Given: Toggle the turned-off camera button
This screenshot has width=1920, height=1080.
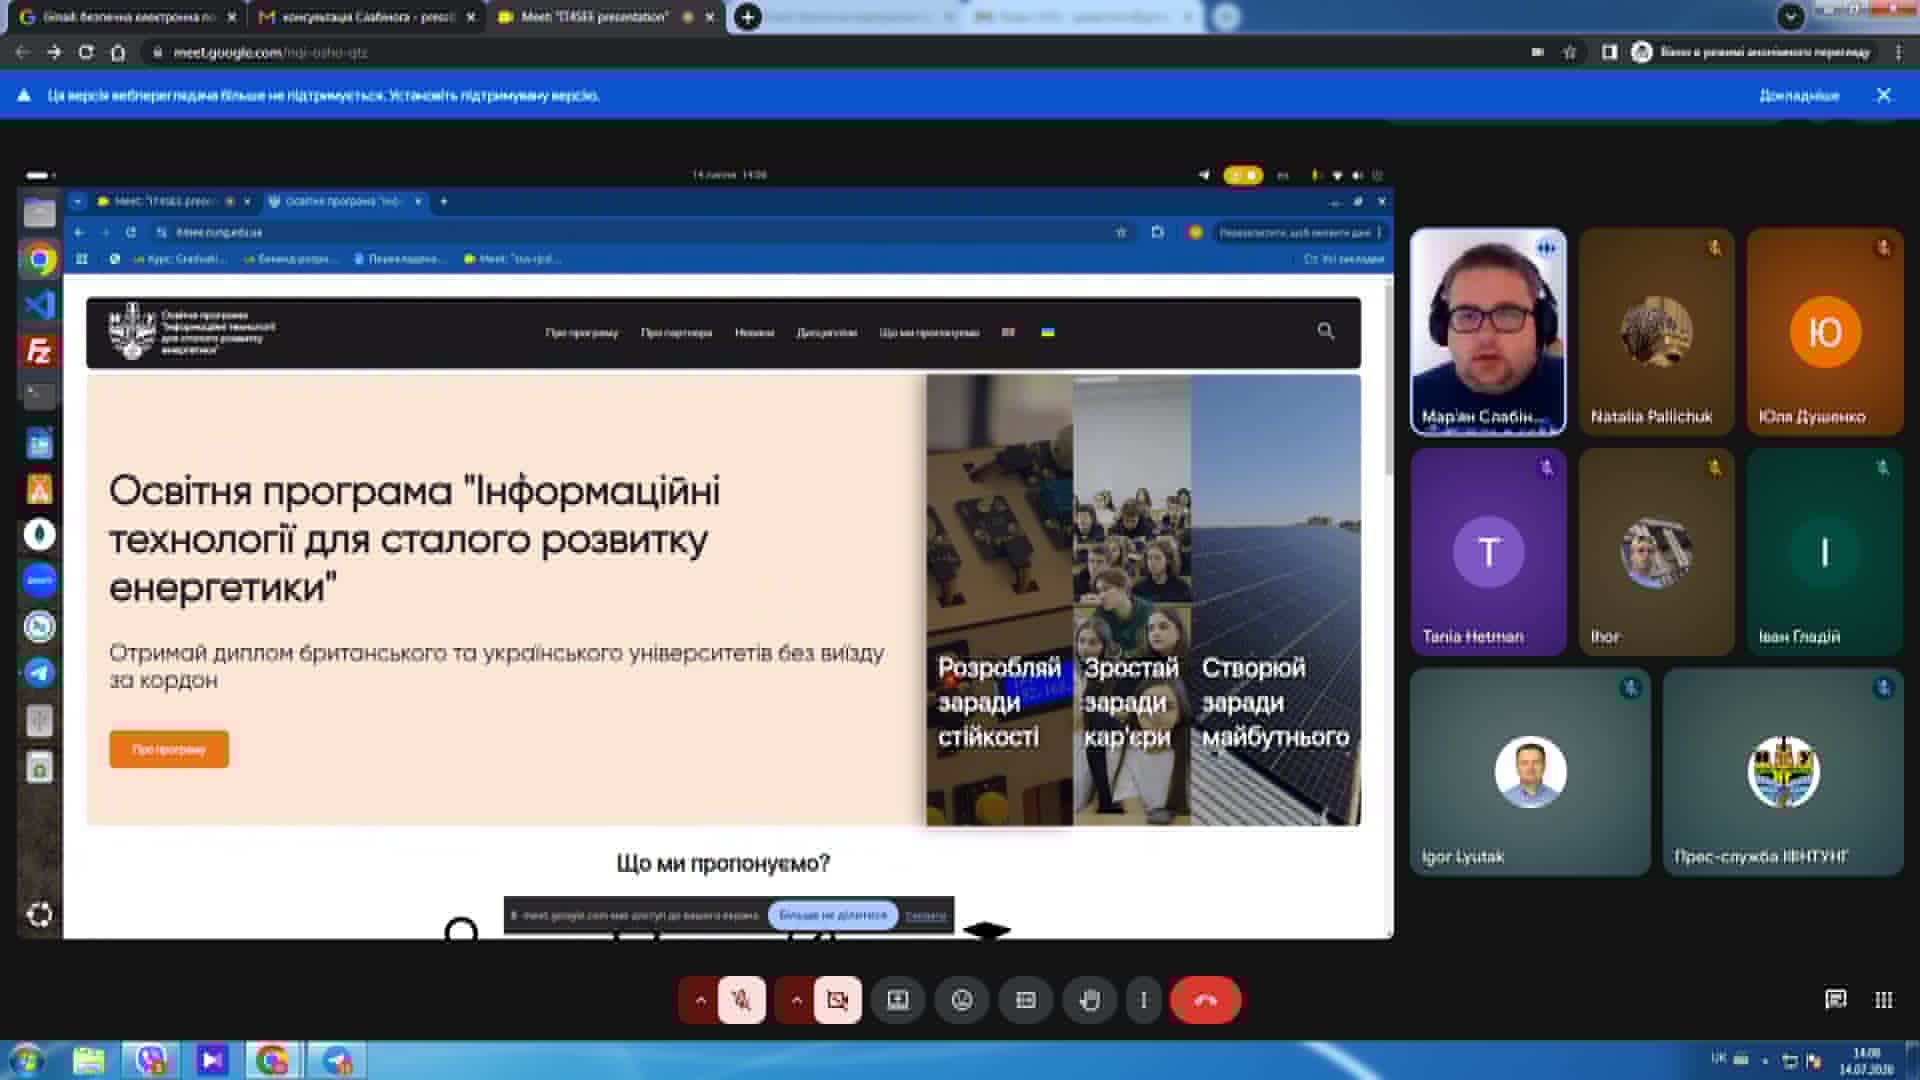Looking at the screenshot, I should (837, 1000).
